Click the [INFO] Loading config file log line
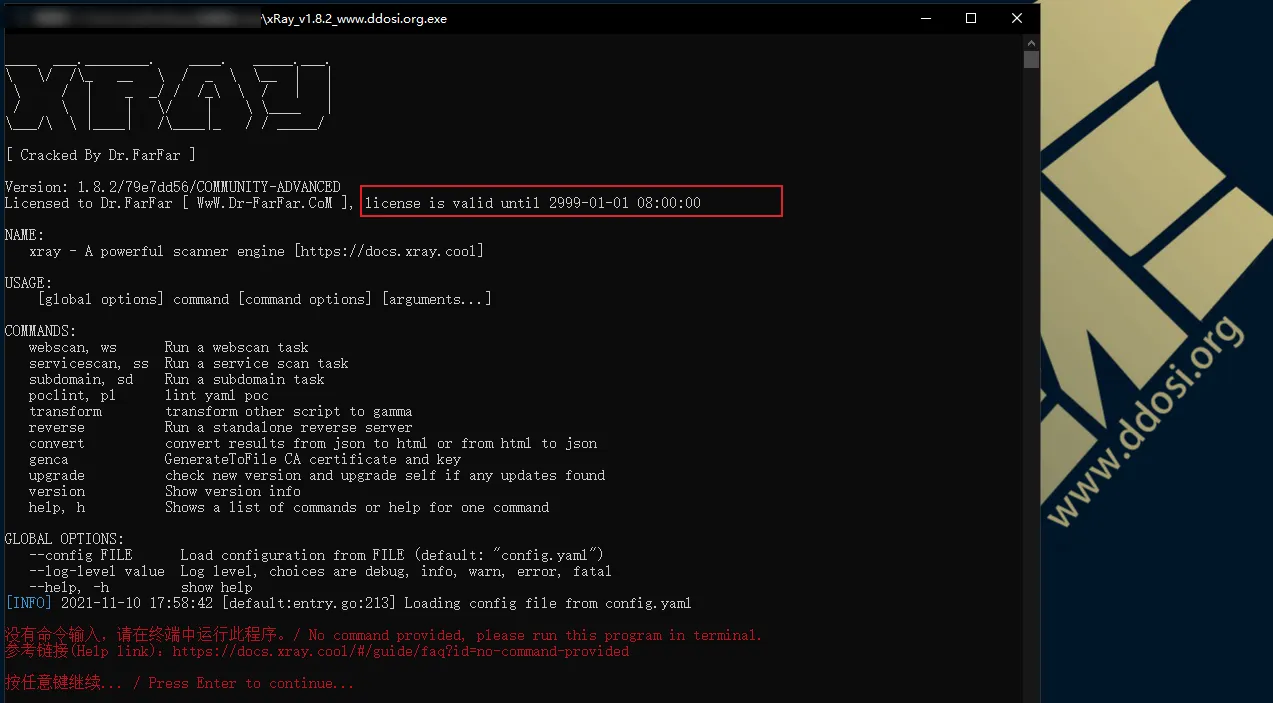The image size is (1273, 703). 348,603
